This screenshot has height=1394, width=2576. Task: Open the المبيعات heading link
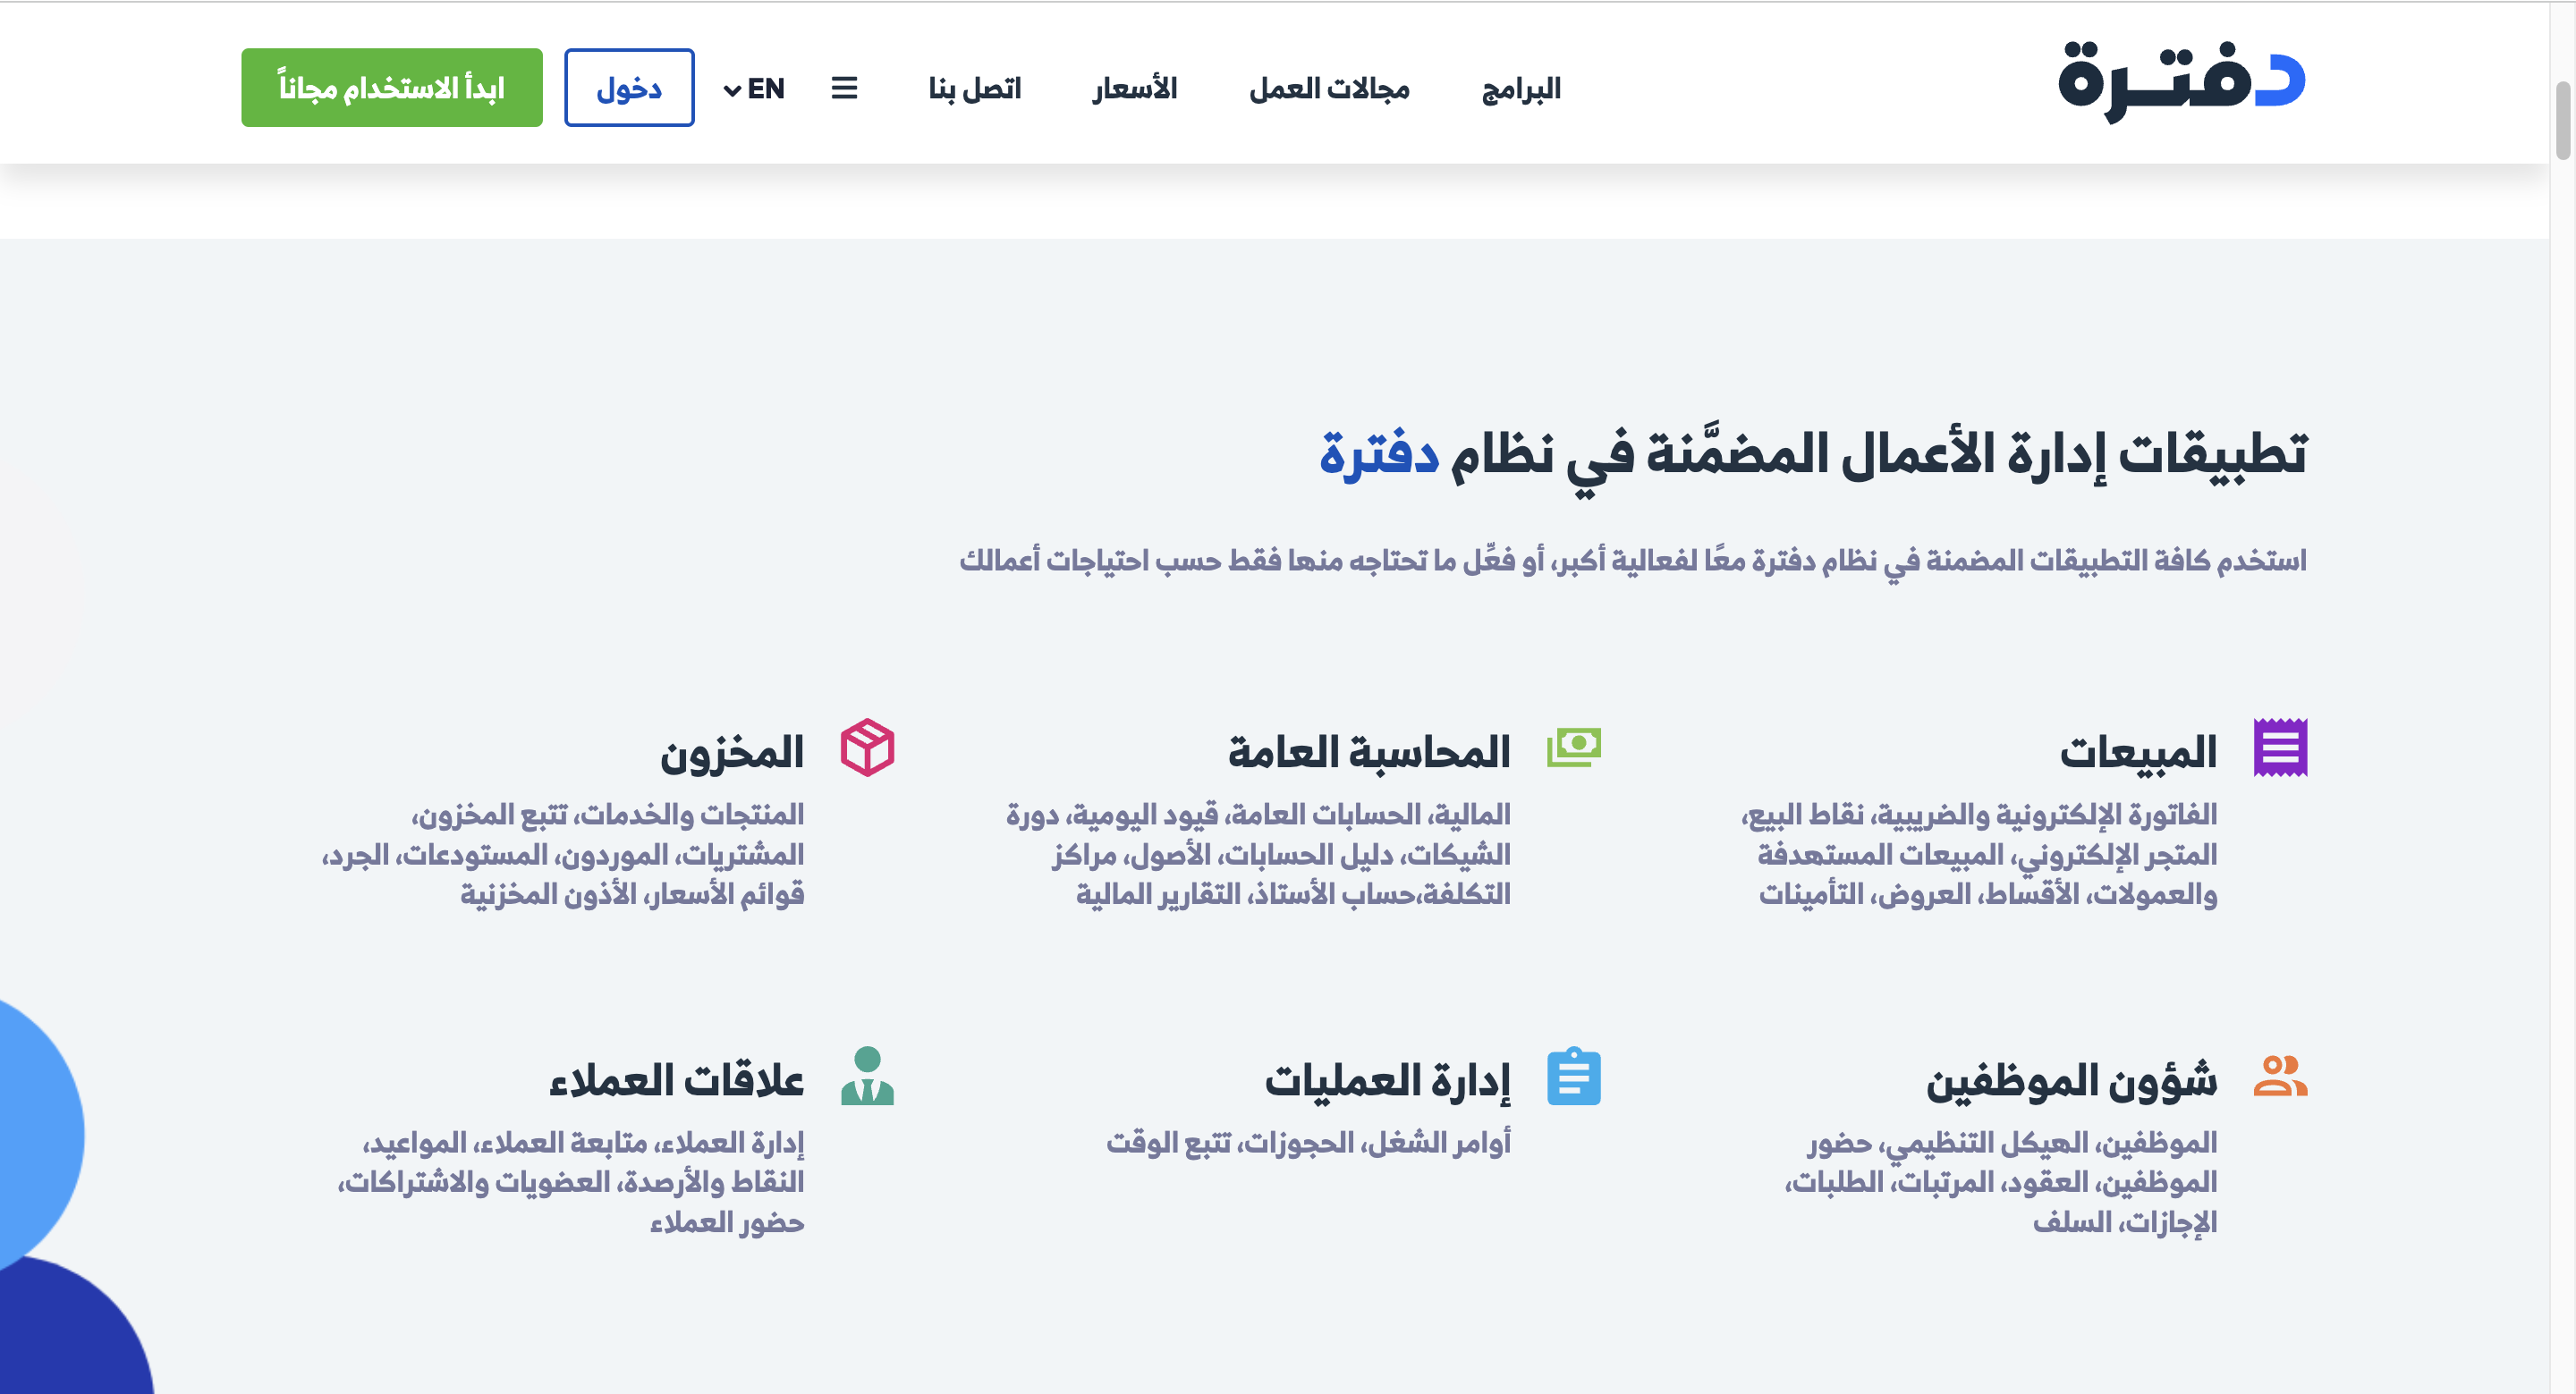2138,752
